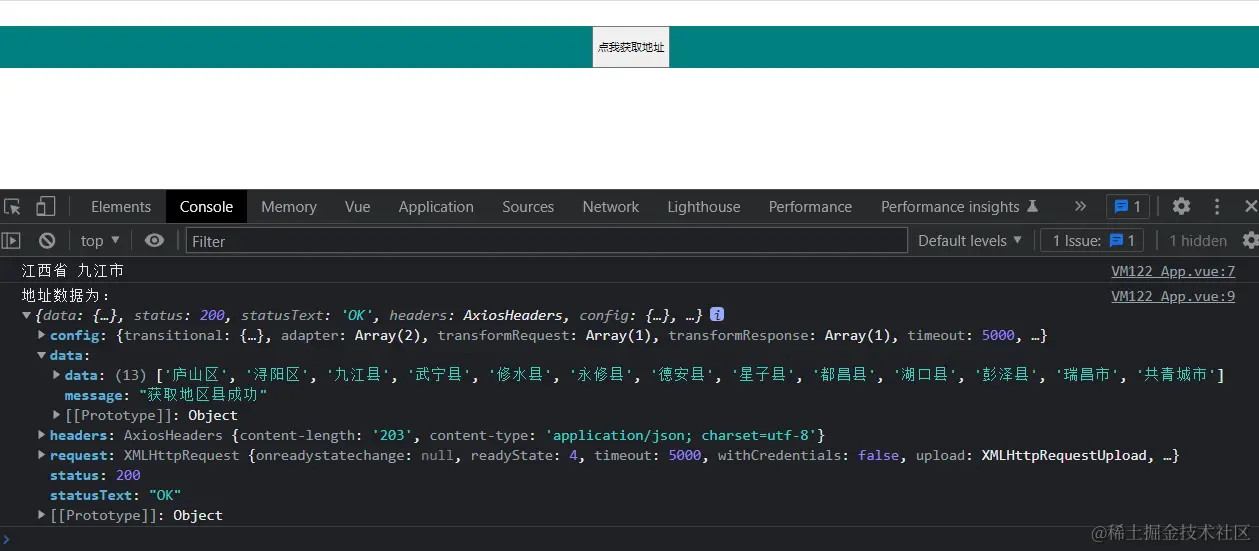Open DevTools settings gear
Screen dimensions: 1259x551
(x=1181, y=207)
